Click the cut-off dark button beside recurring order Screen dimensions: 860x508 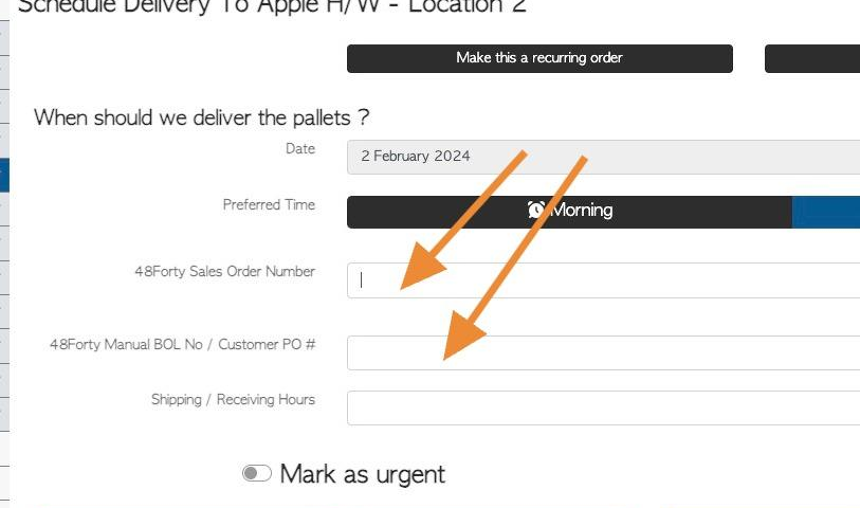click(812, 58)
